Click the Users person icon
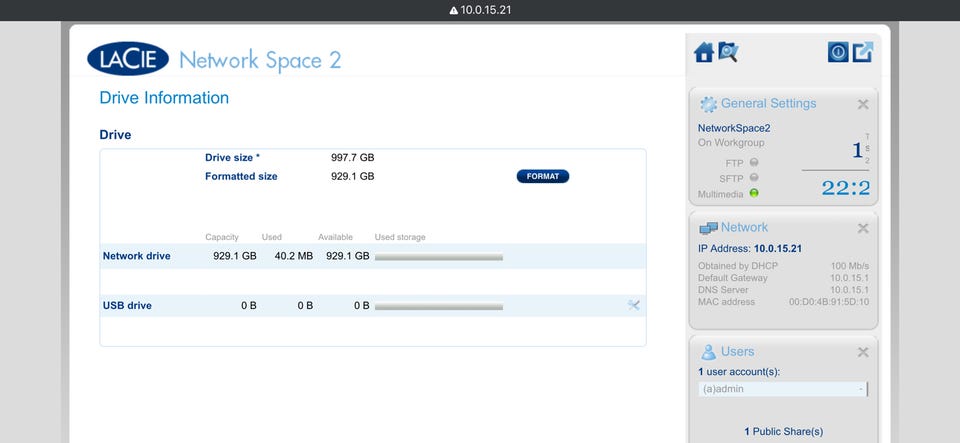 tap(708, 352)
